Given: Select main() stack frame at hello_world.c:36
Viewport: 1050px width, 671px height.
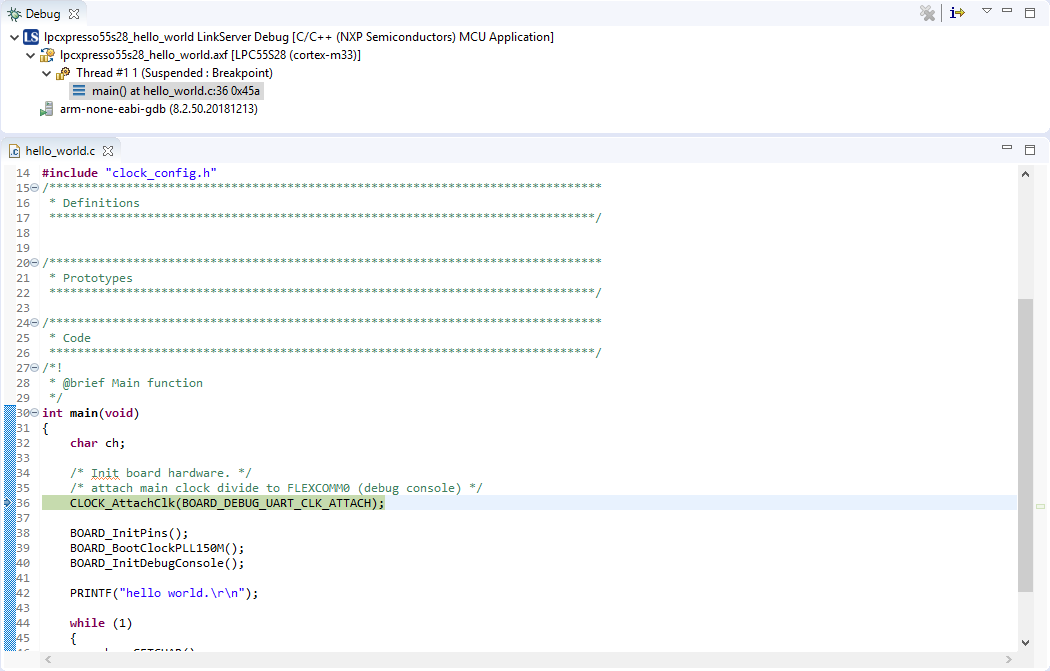Looking at the screenshot, I should click(175, 91).
